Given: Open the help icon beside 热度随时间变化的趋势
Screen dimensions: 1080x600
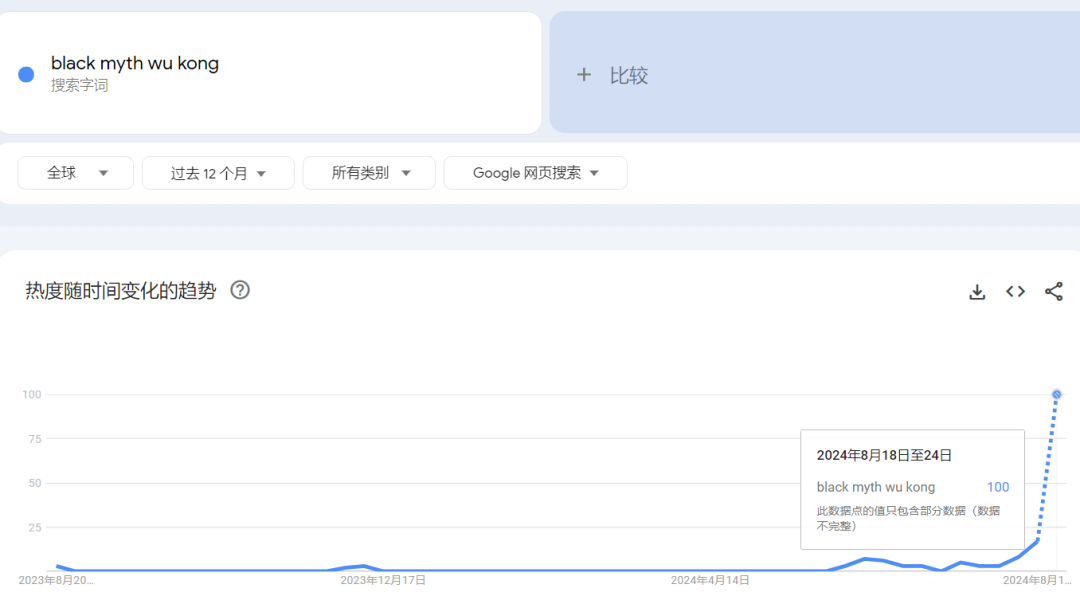Looking at the screenshot, I should coord(240,290).
